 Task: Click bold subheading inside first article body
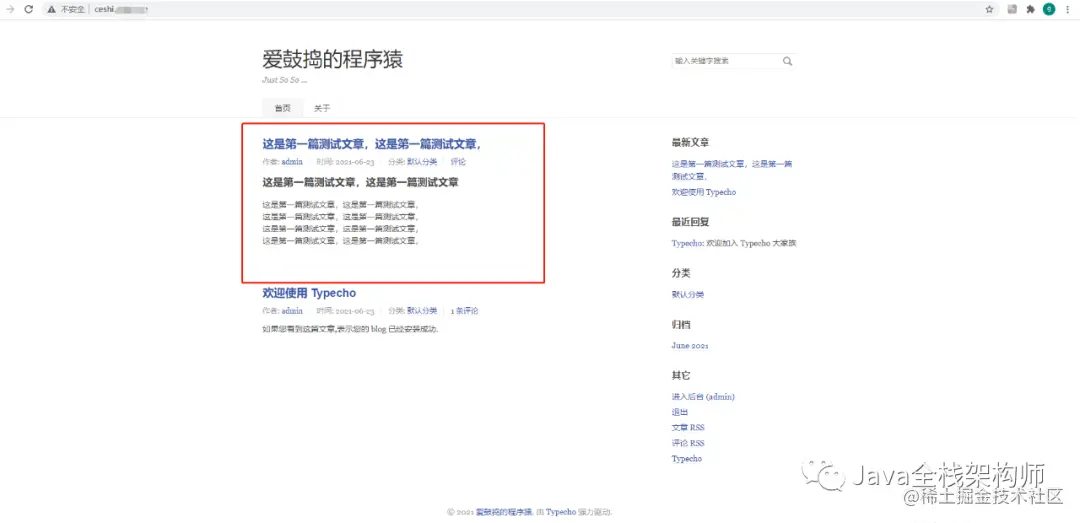(360, 183)
